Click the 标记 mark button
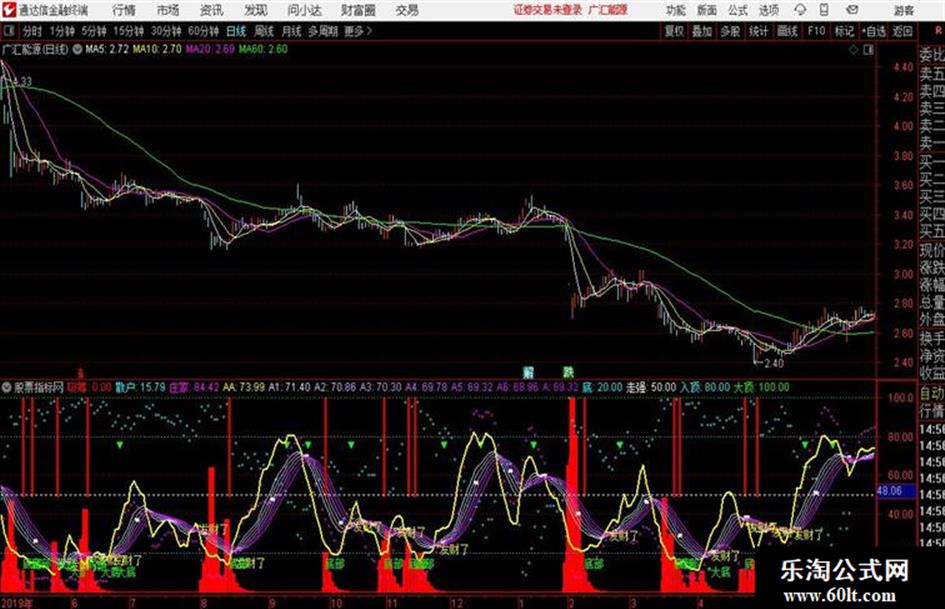The width and height of the screenshot is (945, 609). (x=844, y=31)
